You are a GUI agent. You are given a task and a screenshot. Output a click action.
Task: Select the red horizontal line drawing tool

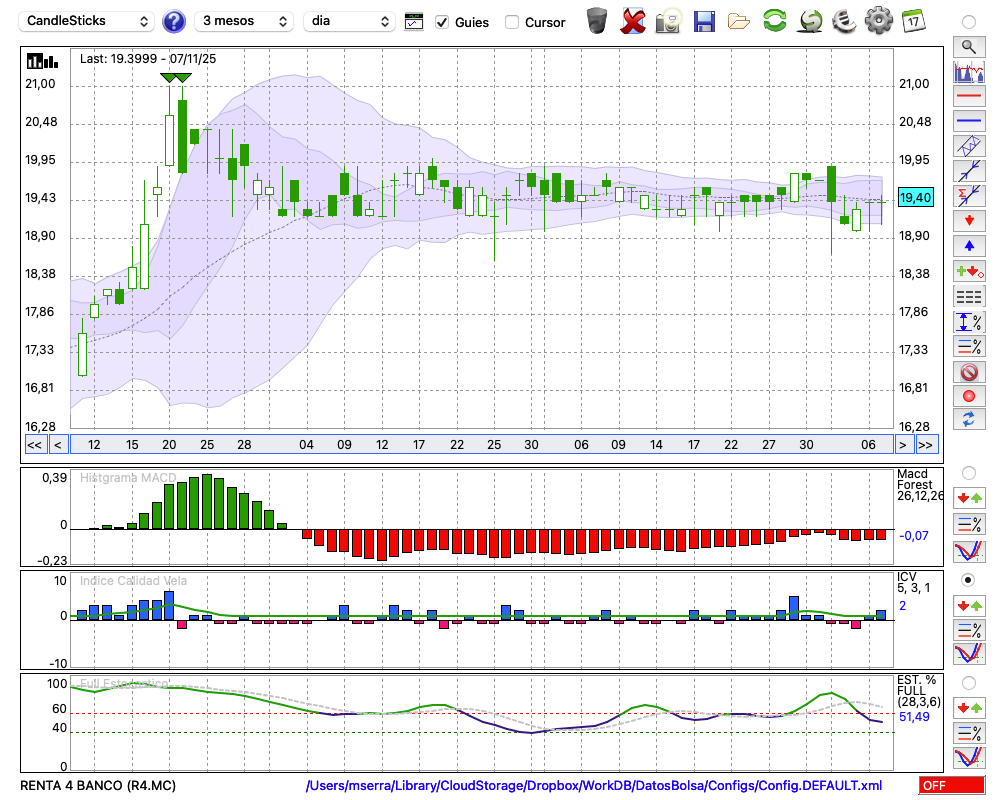[968, 97]
